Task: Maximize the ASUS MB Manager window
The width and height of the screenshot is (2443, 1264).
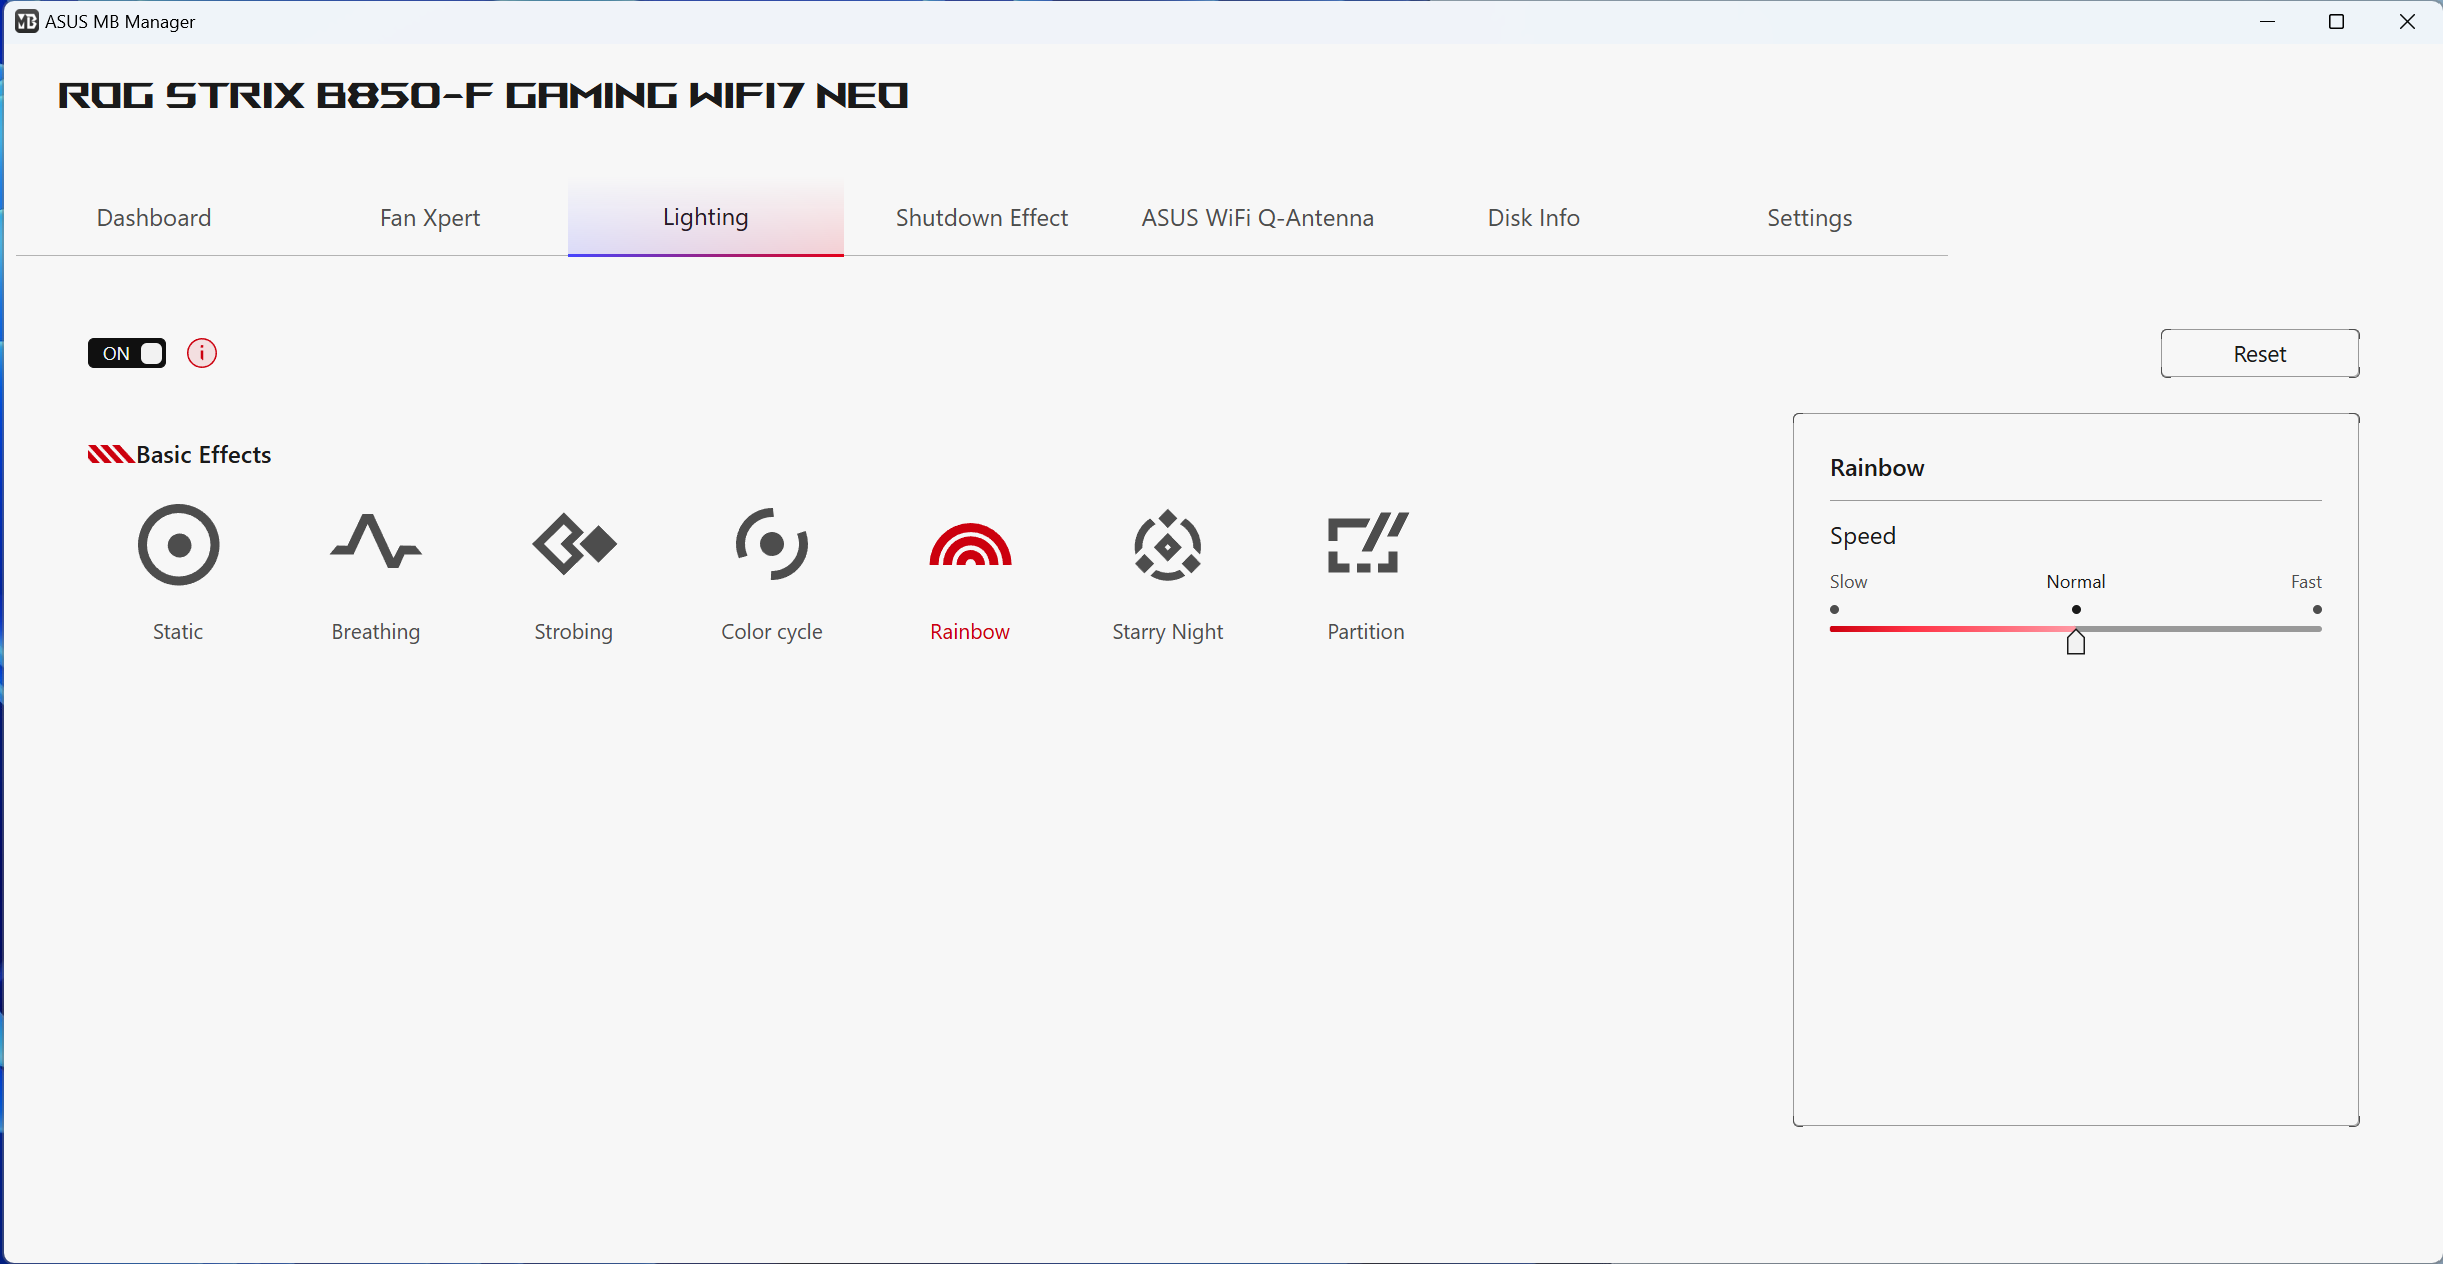Action: (2337, 22)
